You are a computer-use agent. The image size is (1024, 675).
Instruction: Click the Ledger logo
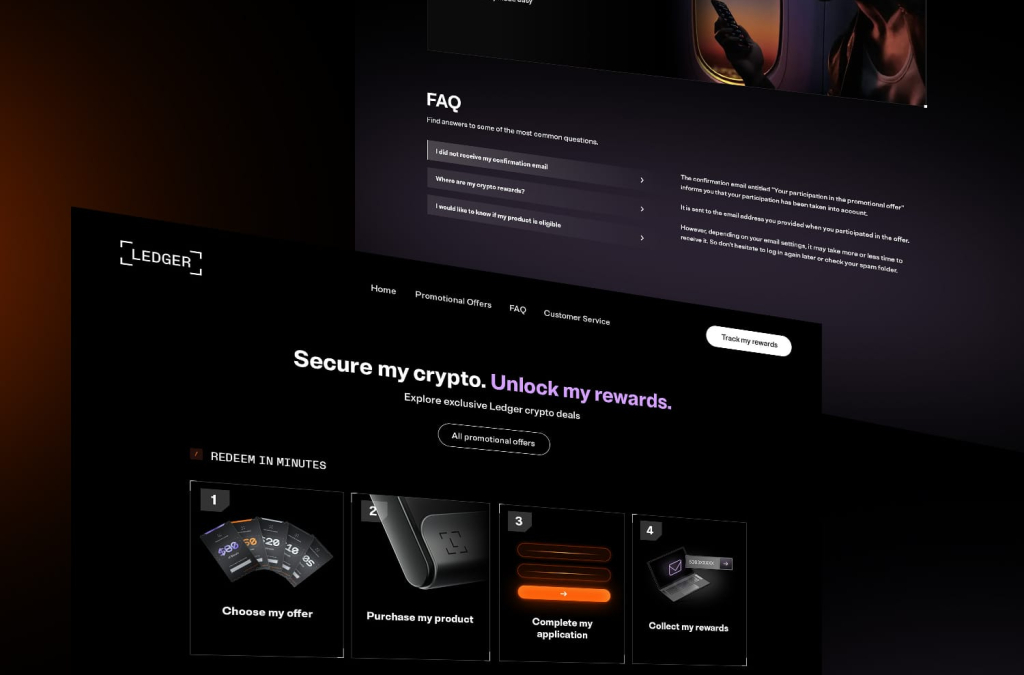click(x=161, y=258)
